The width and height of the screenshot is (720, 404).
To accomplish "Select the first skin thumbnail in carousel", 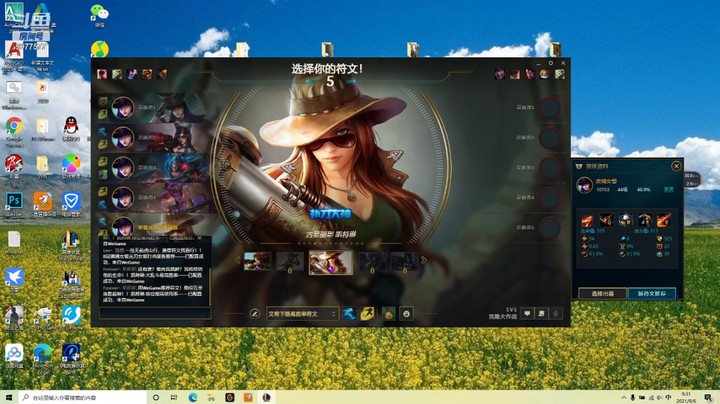I will [x=257, y=261].
